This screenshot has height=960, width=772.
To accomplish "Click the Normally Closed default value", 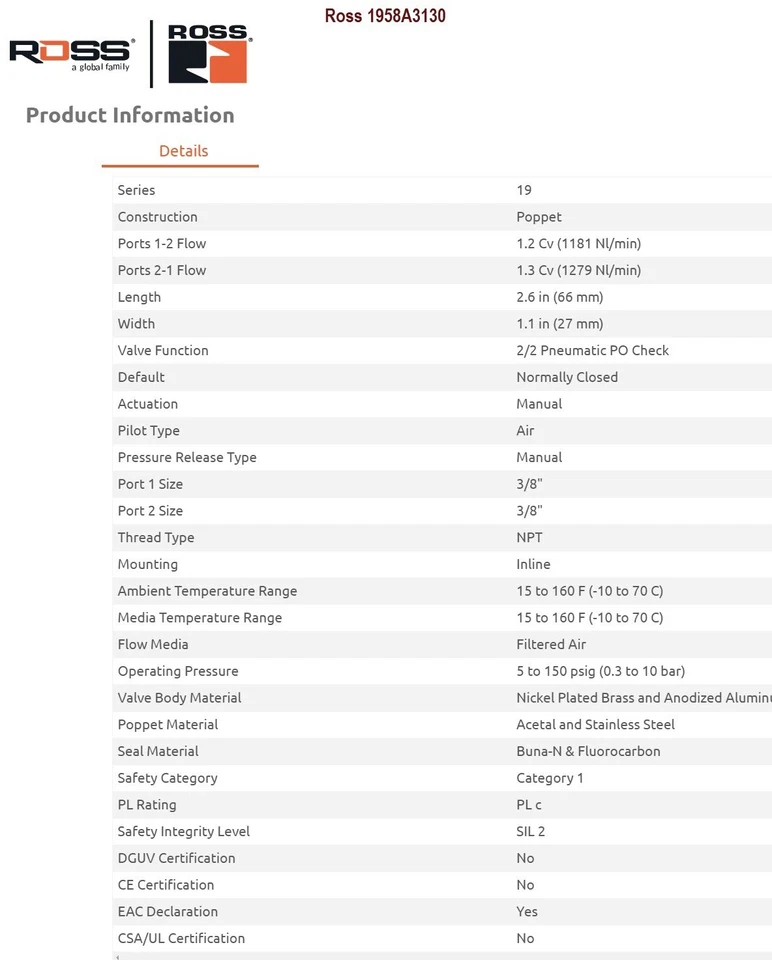I will coord(567,377).
